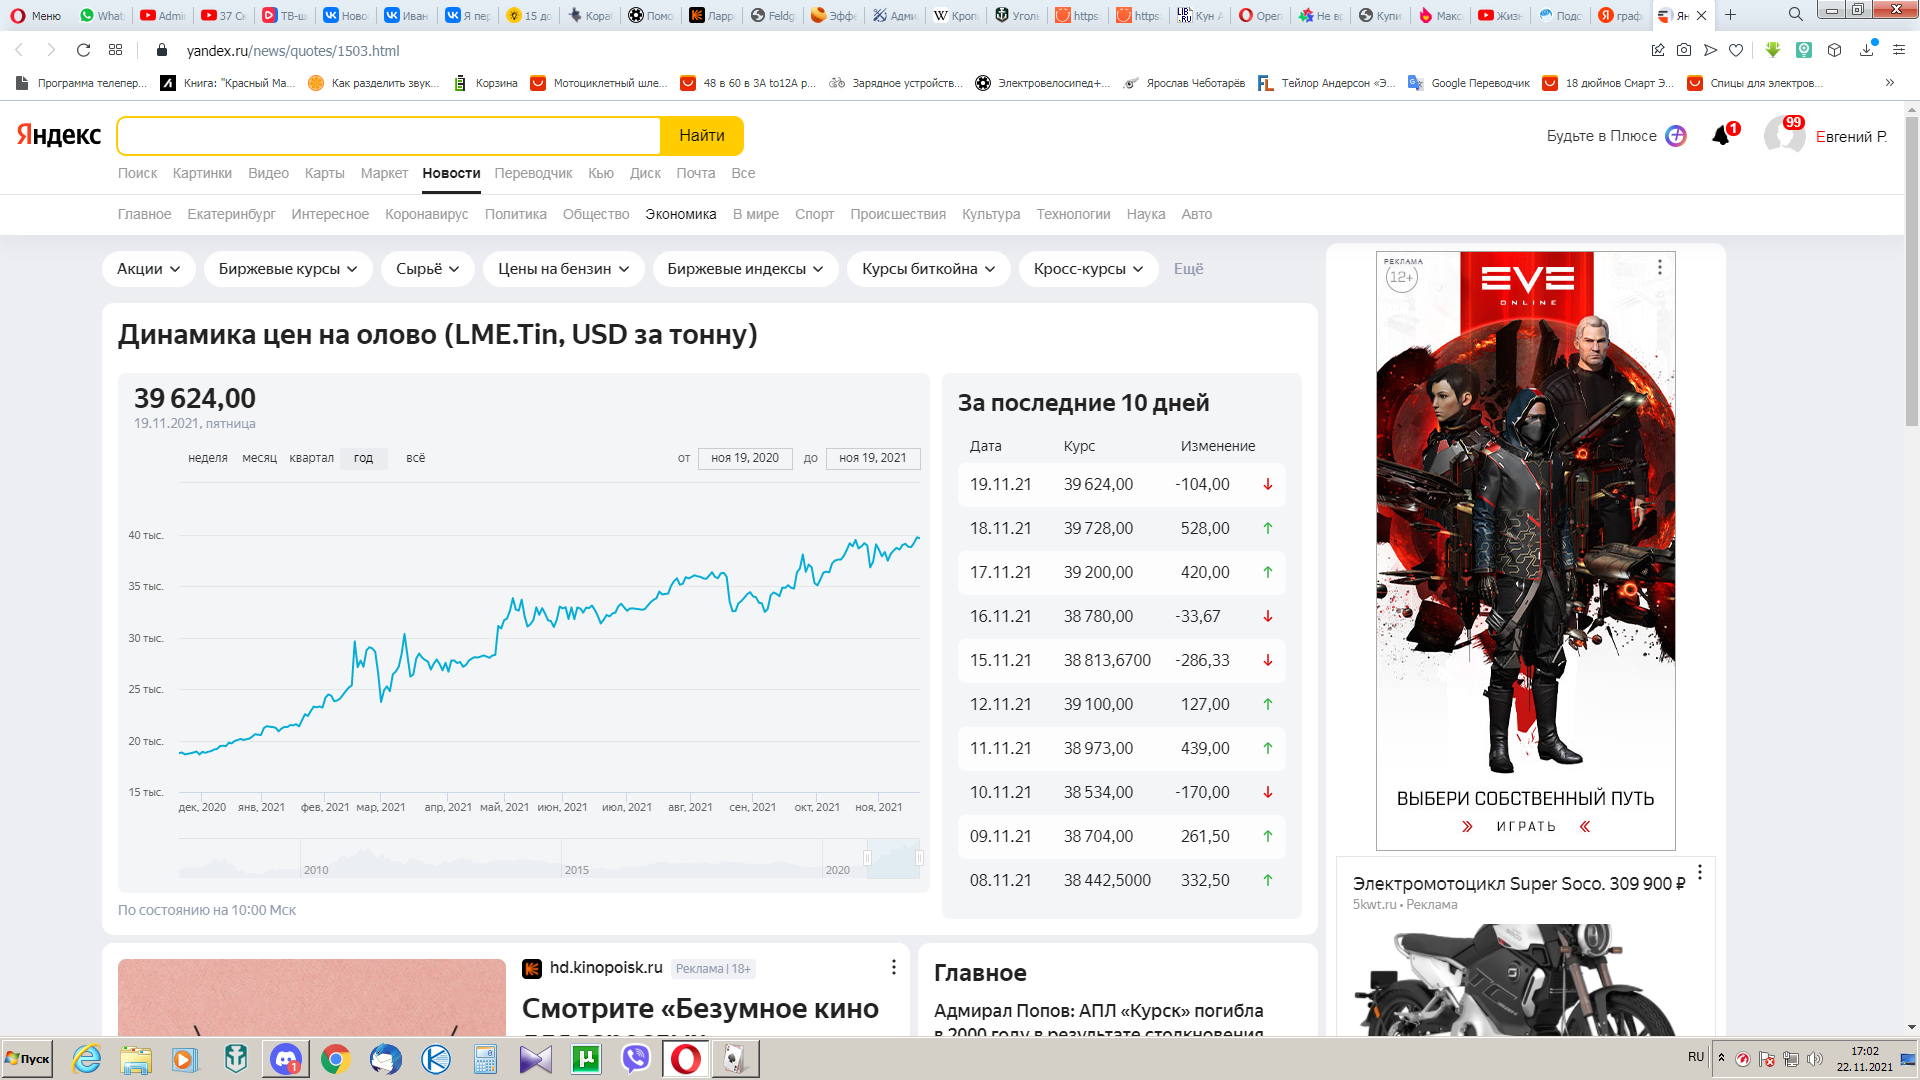Select the 'неделя' chart period
This screenshot has width=1920, height=1080.
click(x=208, y=458)
